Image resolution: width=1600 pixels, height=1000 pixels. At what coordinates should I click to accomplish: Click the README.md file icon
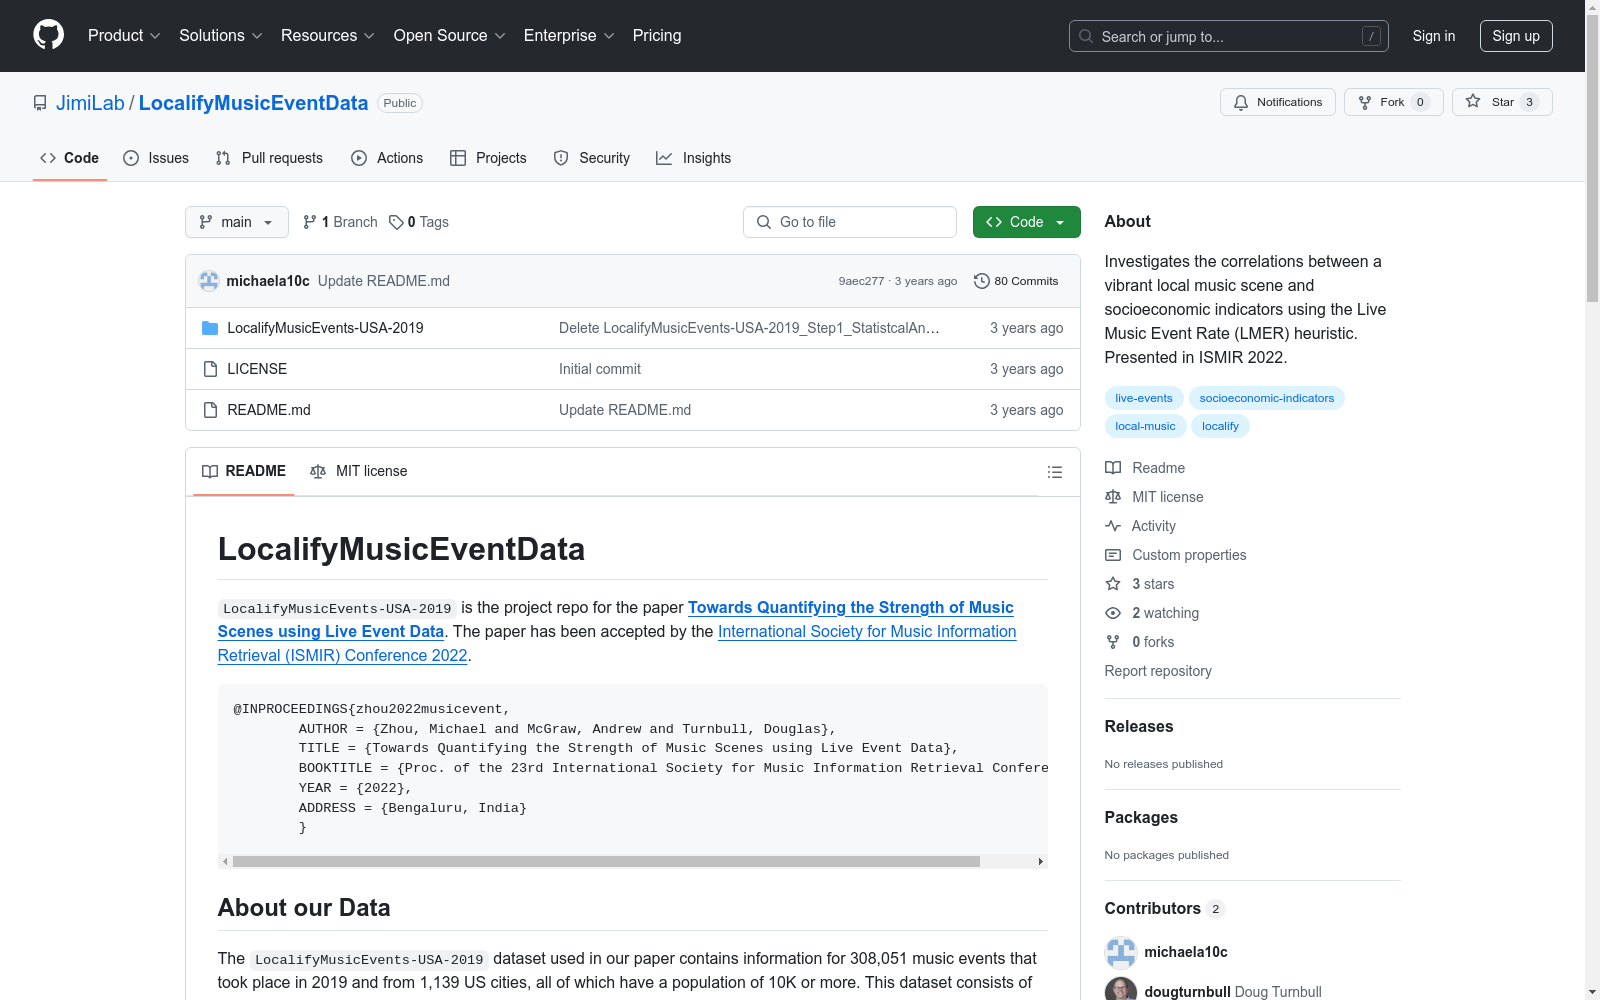(210, 410)
